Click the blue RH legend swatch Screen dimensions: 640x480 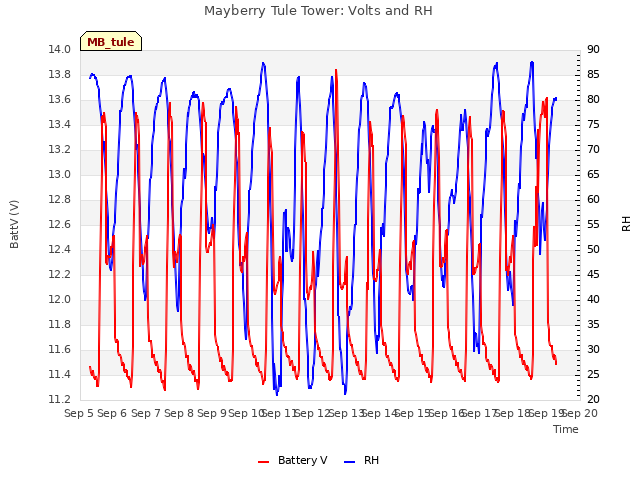click(350, 462)
